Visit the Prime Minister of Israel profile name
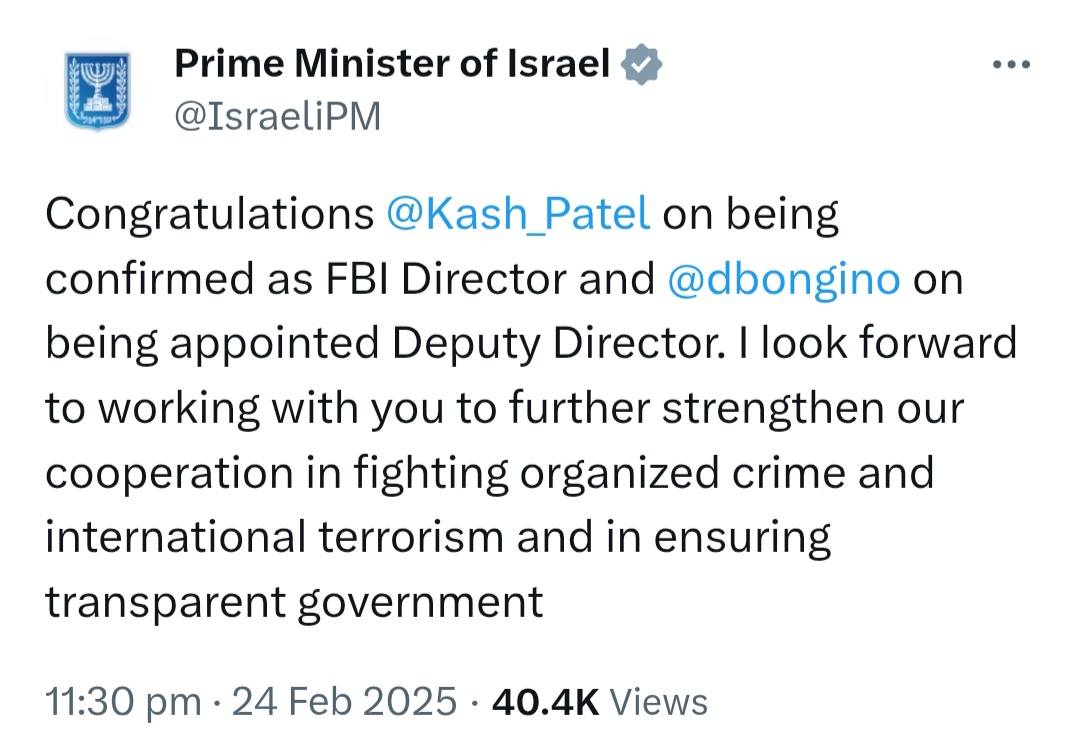 392,63
